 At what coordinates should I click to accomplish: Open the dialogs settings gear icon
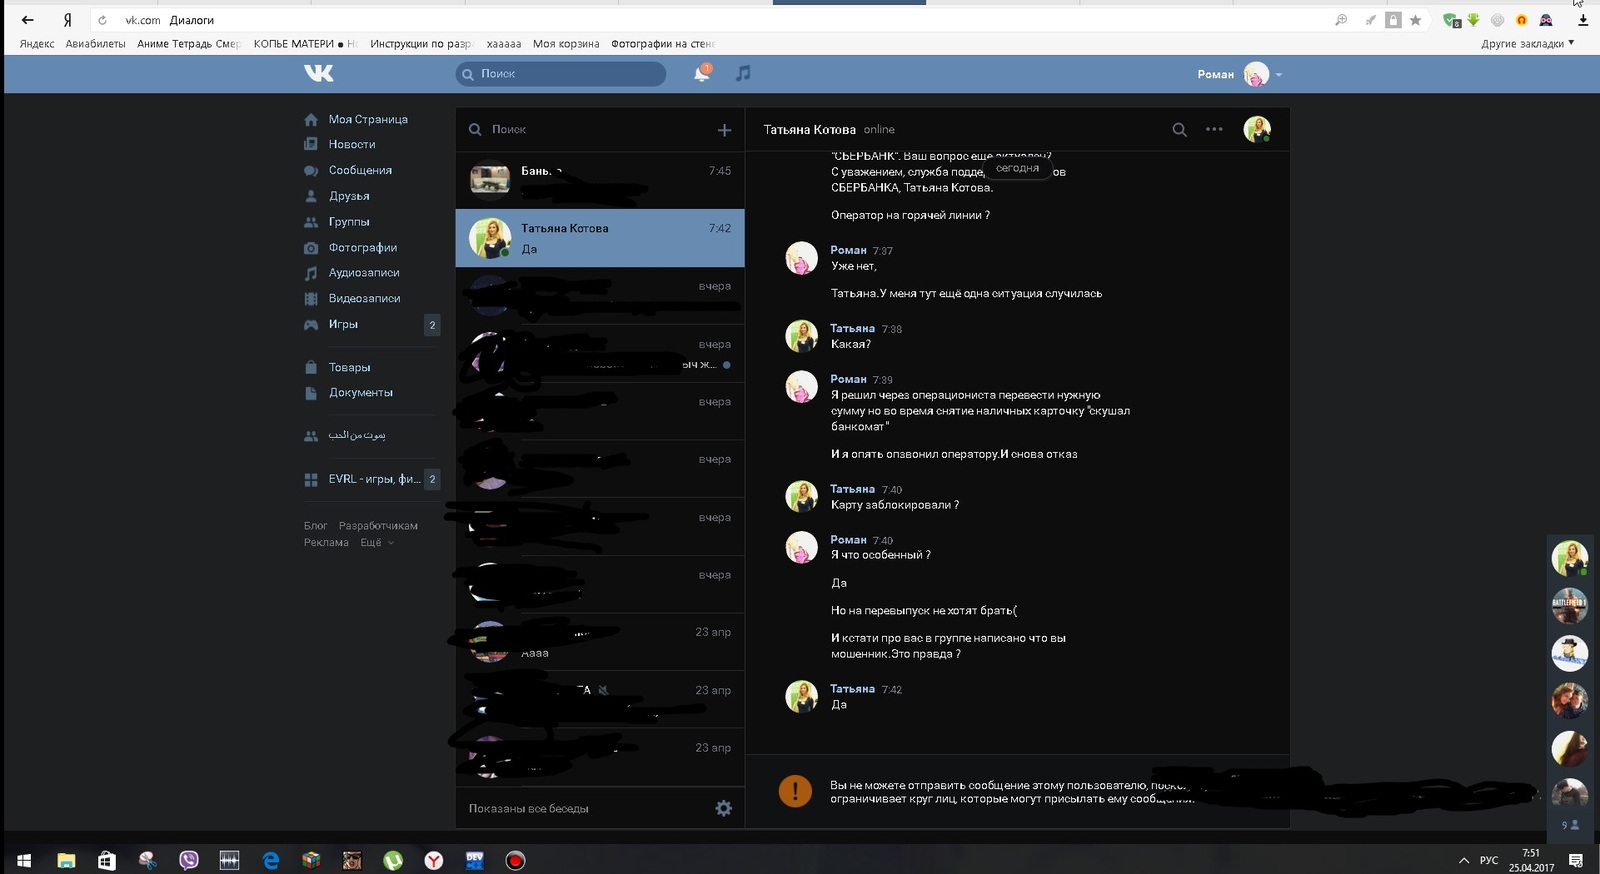coord(724,808)
